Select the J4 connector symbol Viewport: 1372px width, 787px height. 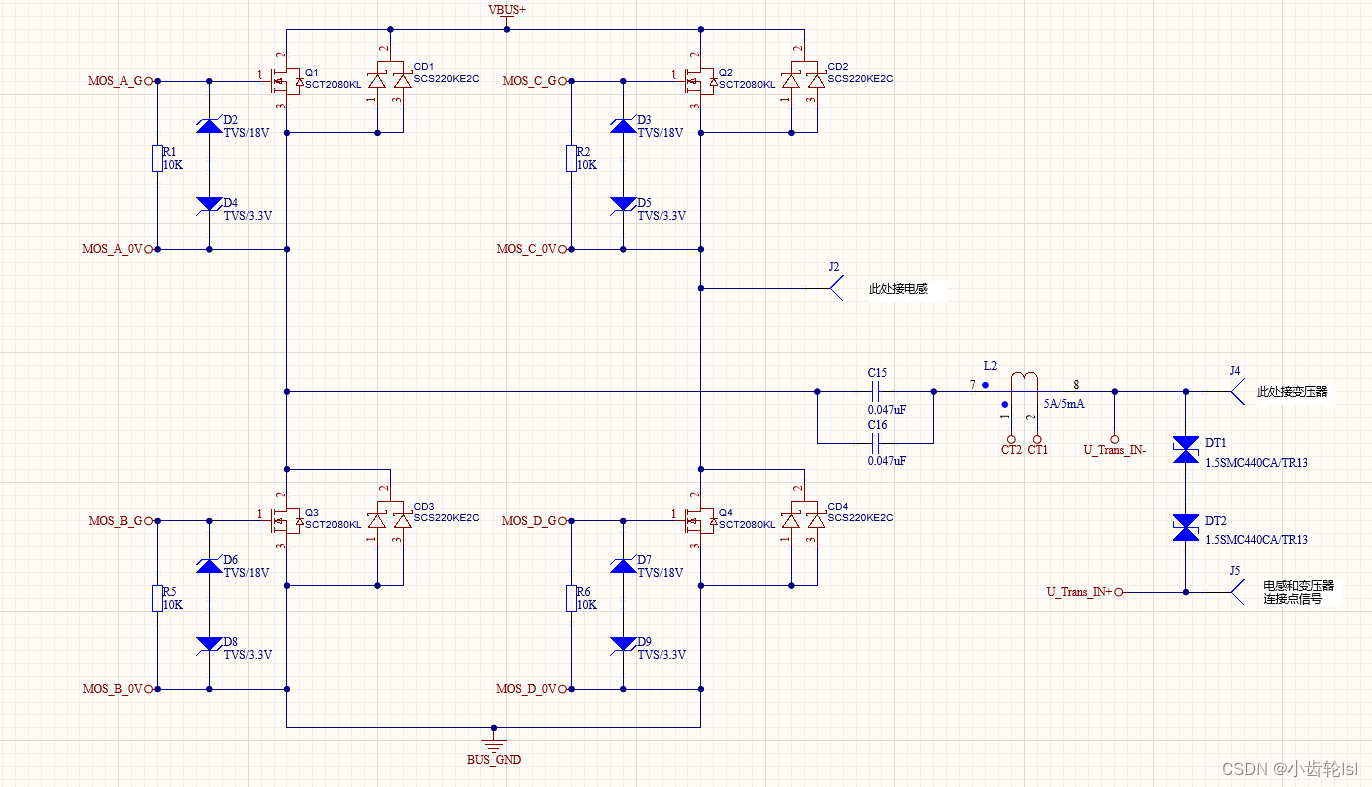pos(1237,391)
